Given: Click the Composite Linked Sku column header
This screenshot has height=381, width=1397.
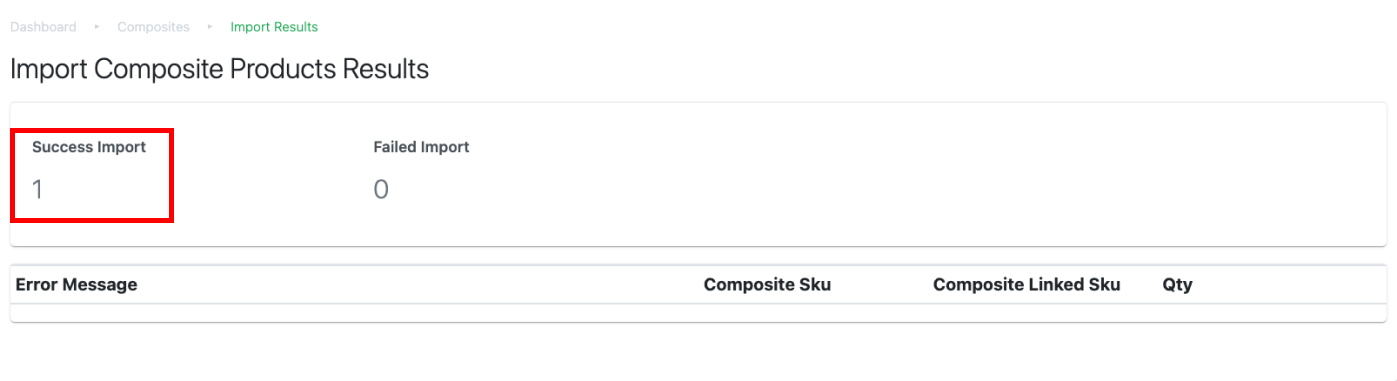Looking at the screenshot, I should pos(1027,285).
